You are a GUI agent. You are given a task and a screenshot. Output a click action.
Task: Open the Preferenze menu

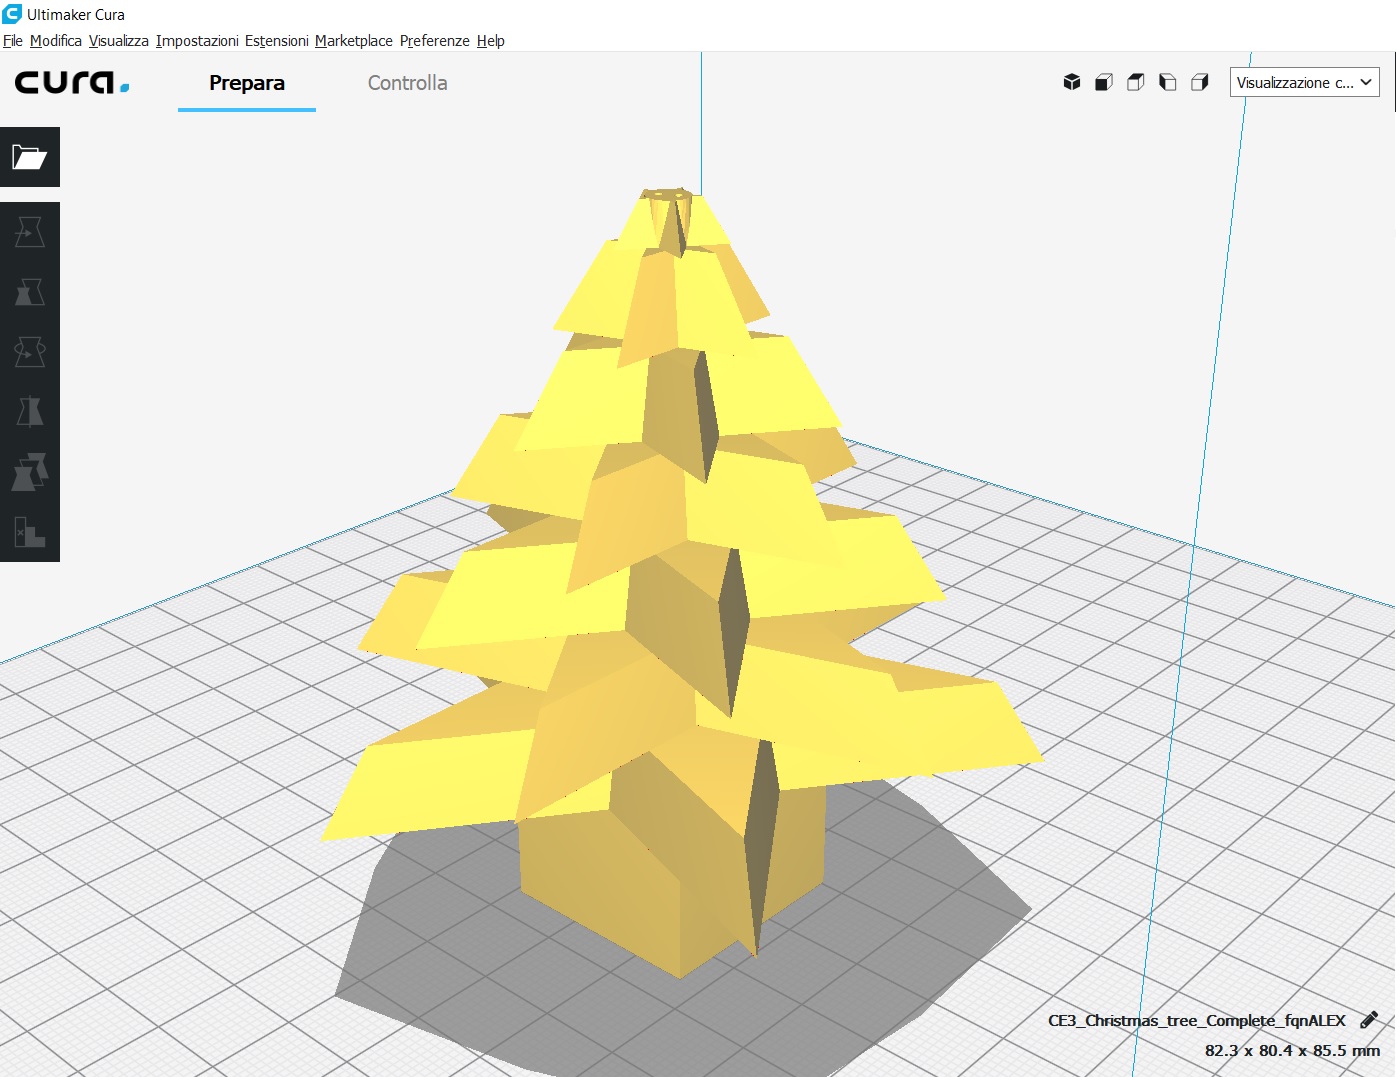pyautogui.click(x=435, y=41)
